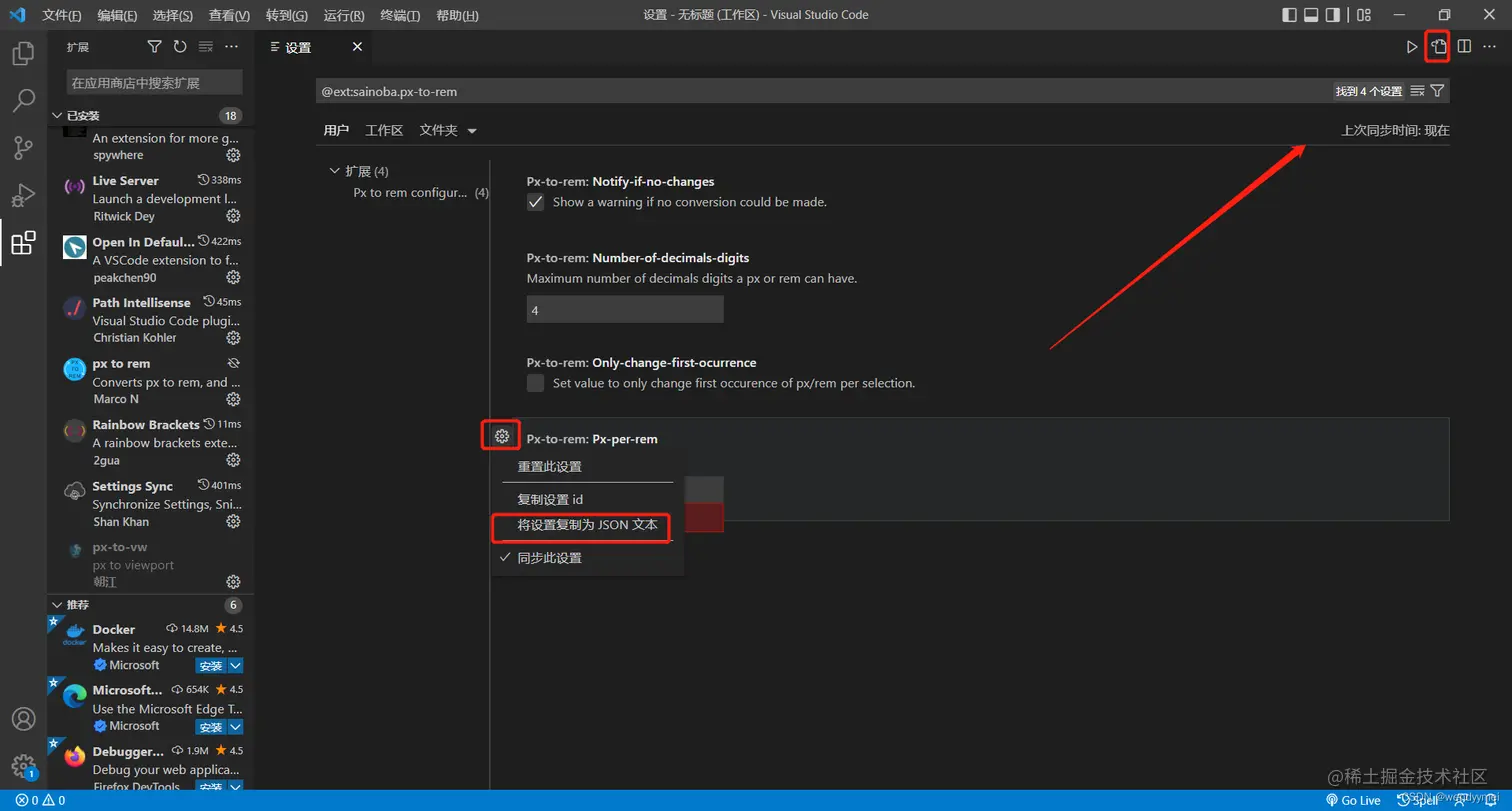Click Go Live in the status bar
This screenshot has width=1512, height=811.
point(1353,801)
